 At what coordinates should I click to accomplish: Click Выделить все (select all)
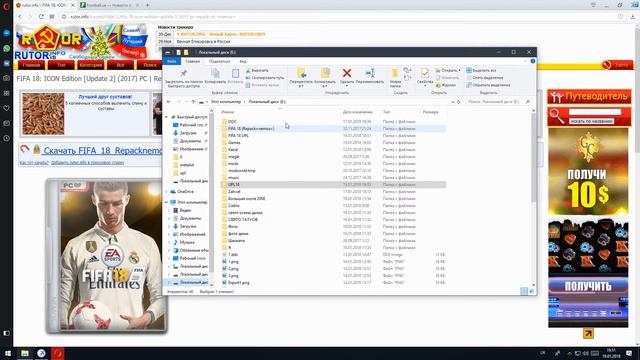pos(481,70)
